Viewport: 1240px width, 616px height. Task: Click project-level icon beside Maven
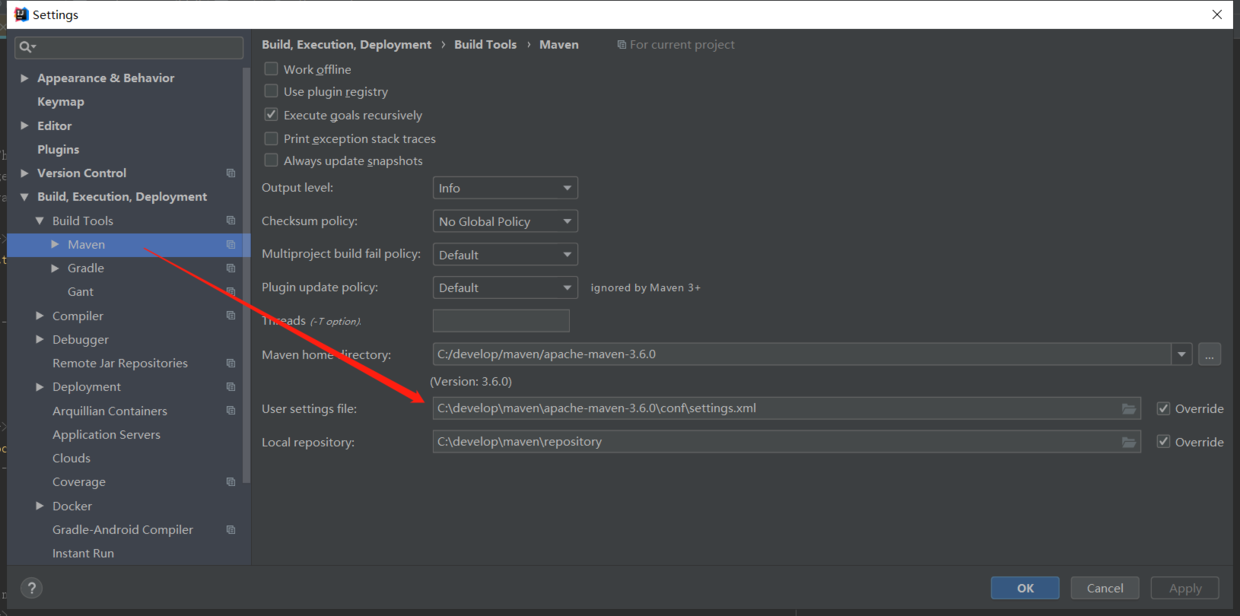point(231,245)
